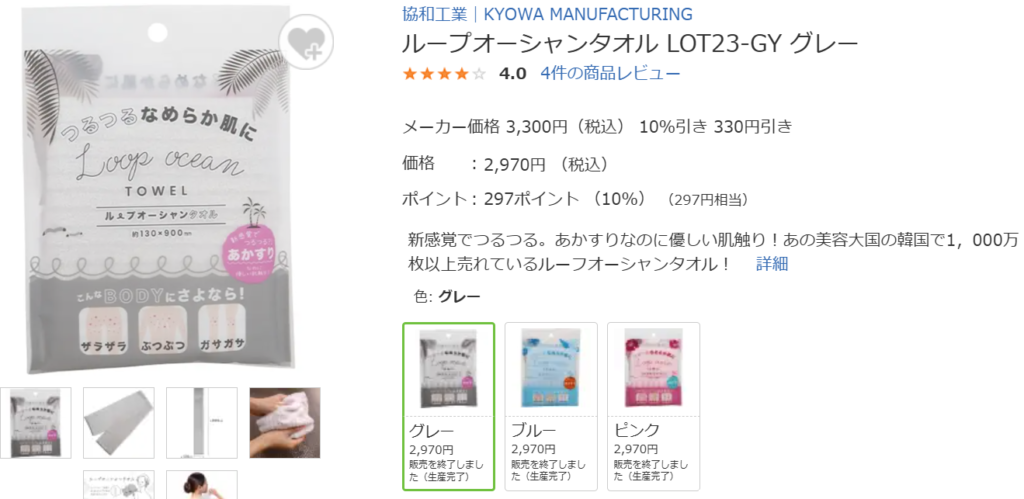Viewport: 1024px width, 499px height.
Task: Click the main Loop Ocean towel image
Action: (x=160, y=189)
